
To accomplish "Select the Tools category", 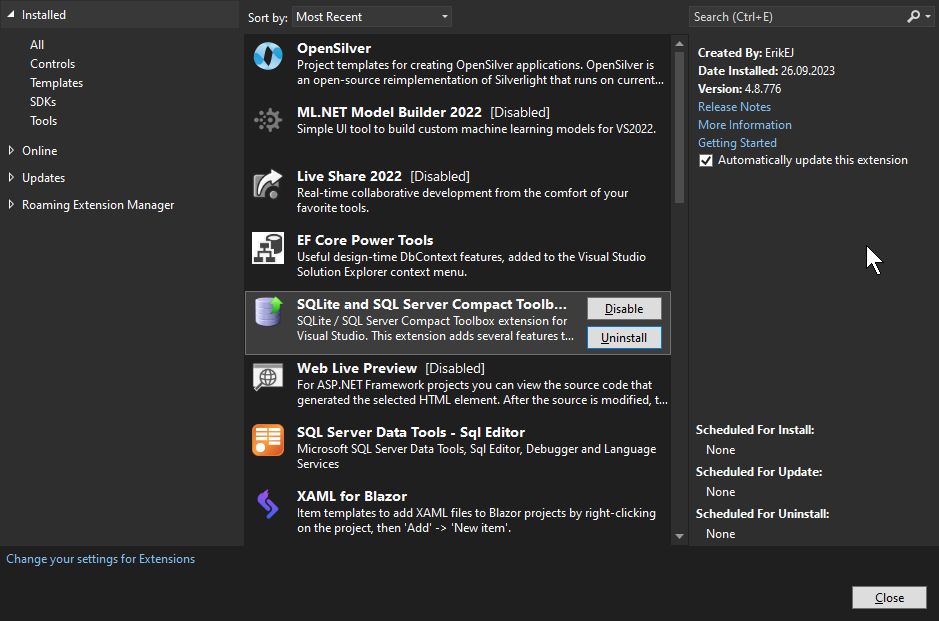I will click(x=44, y=121).
